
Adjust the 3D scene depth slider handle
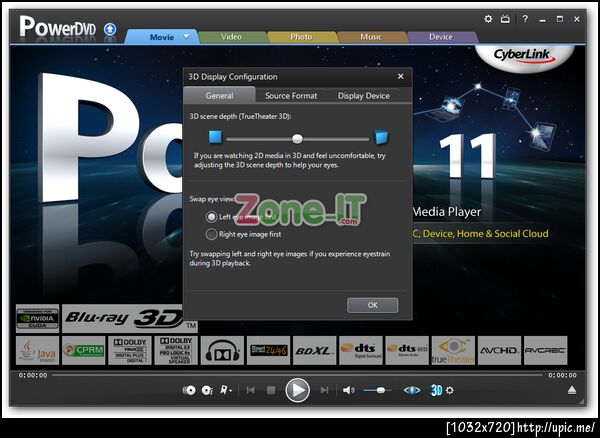pos(297,139)
